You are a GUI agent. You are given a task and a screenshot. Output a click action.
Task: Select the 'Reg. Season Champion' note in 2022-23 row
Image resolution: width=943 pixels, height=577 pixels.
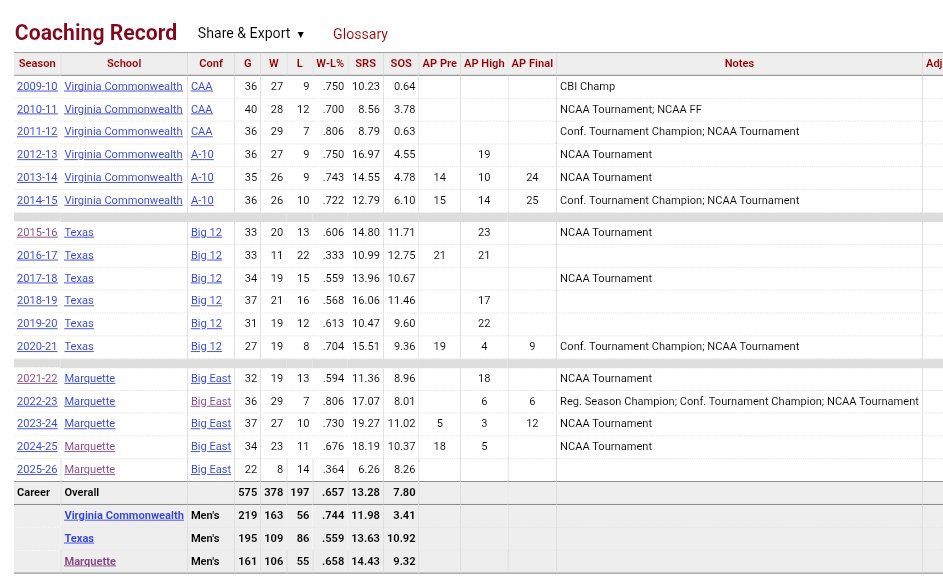[618, 401]
